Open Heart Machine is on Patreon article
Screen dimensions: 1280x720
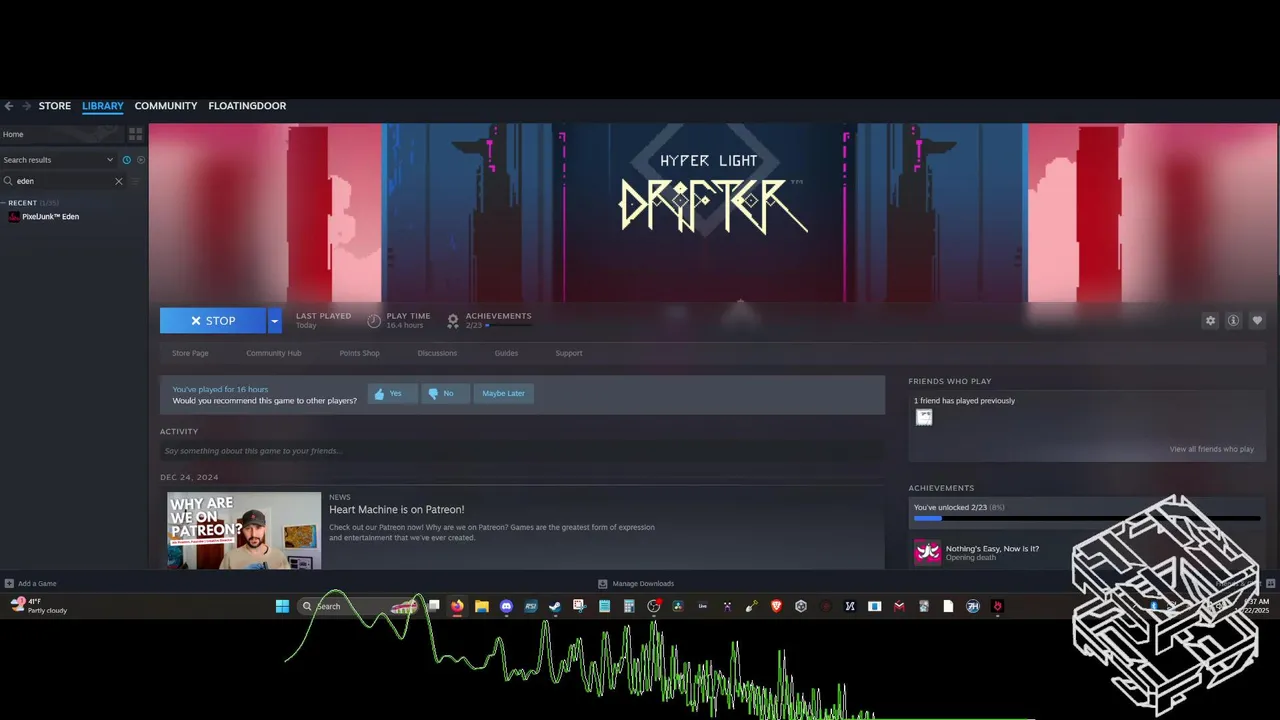pos(397,510)
